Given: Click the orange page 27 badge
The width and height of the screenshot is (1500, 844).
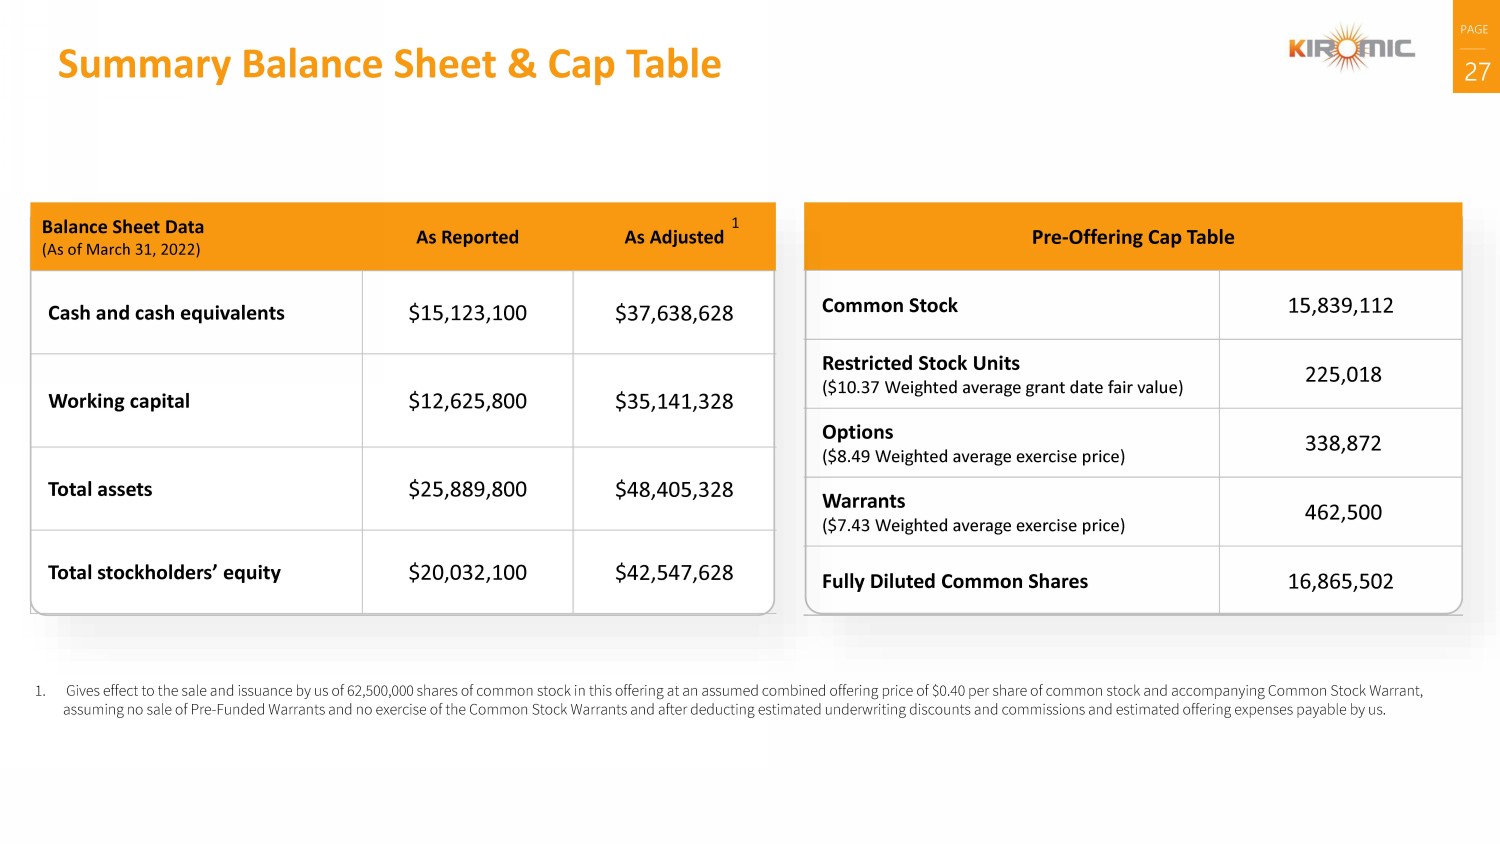Looking at the screenshot, I should coord(1476,47).
